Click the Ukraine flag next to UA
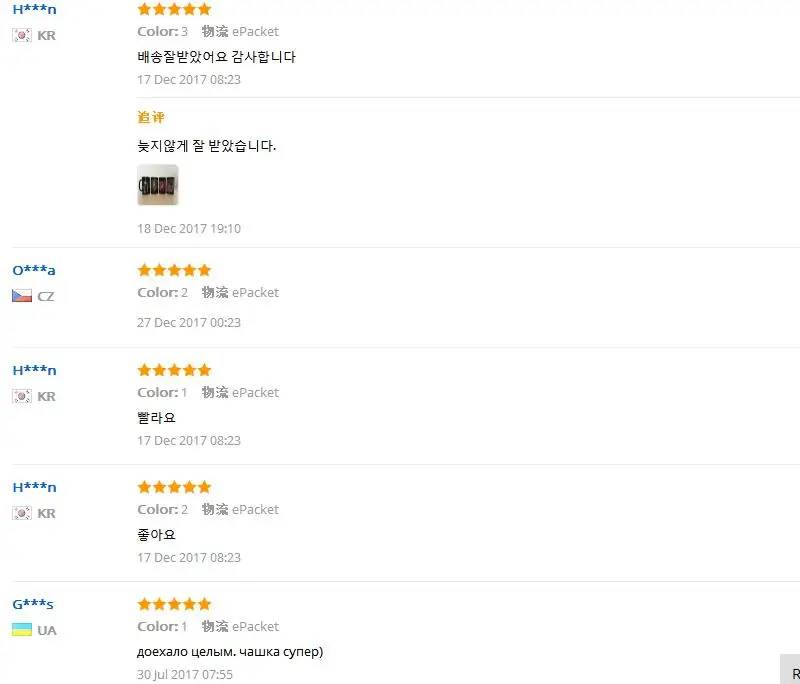 (22, 630)
